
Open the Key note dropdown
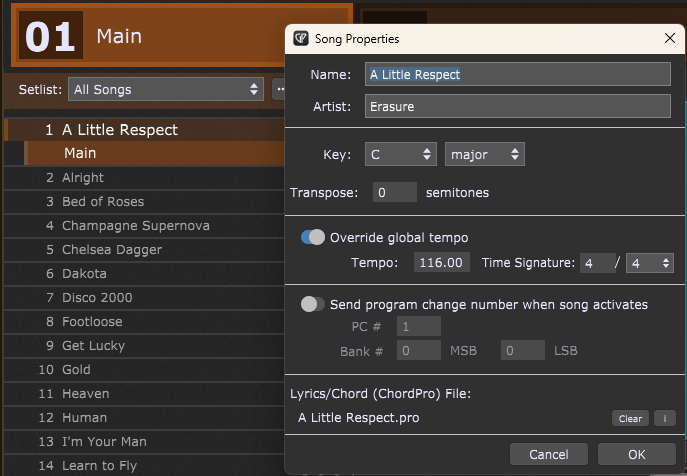[x=400, y=154]
